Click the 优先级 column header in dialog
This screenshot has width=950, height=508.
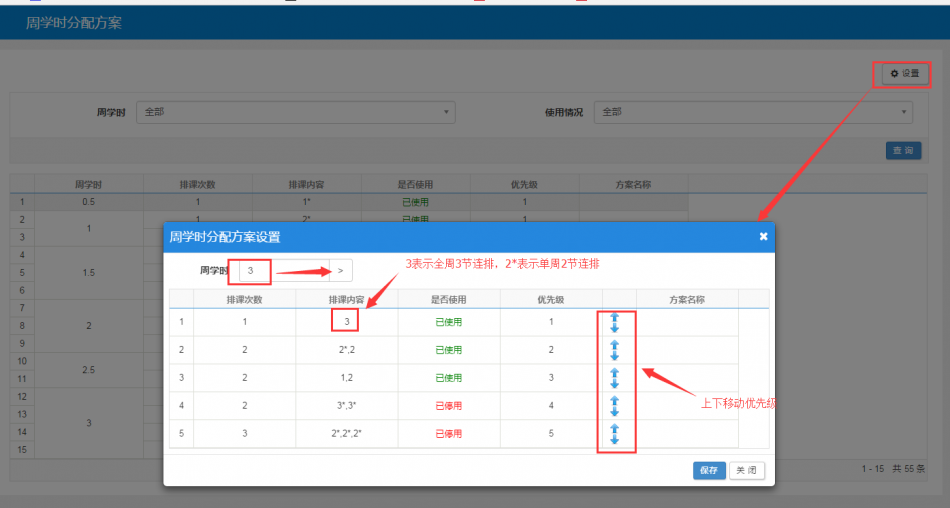[x=550, y=299]
